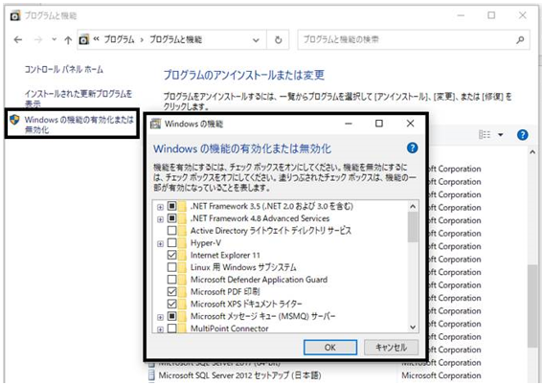Click the プログラム breadcrumb item
The height and width of the screenshot is (385, 544).
coord(119,40)
